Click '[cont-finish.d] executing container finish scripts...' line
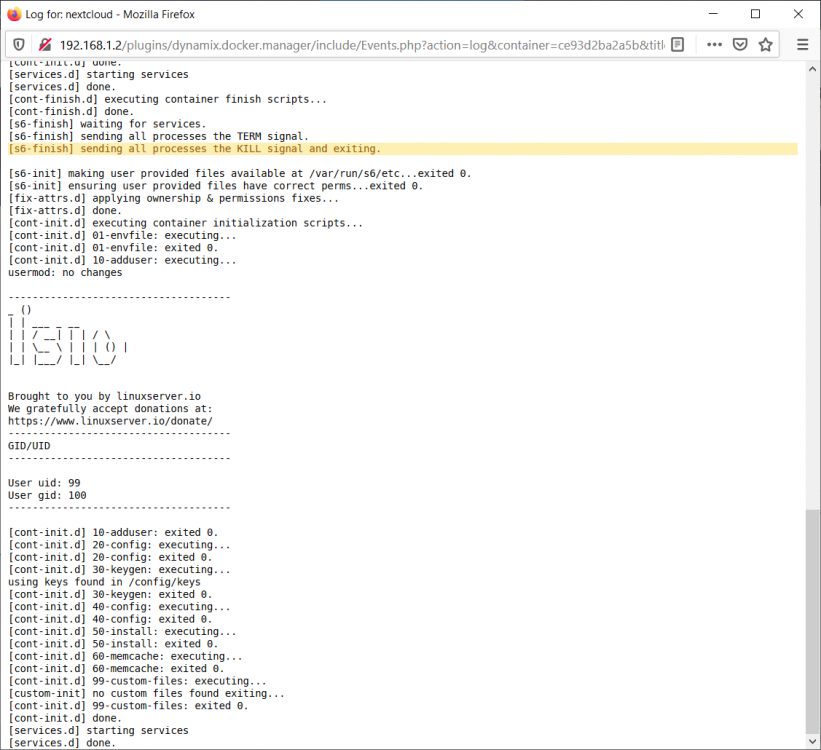Viewport: 821px width, 750px height. click(168, 99)
